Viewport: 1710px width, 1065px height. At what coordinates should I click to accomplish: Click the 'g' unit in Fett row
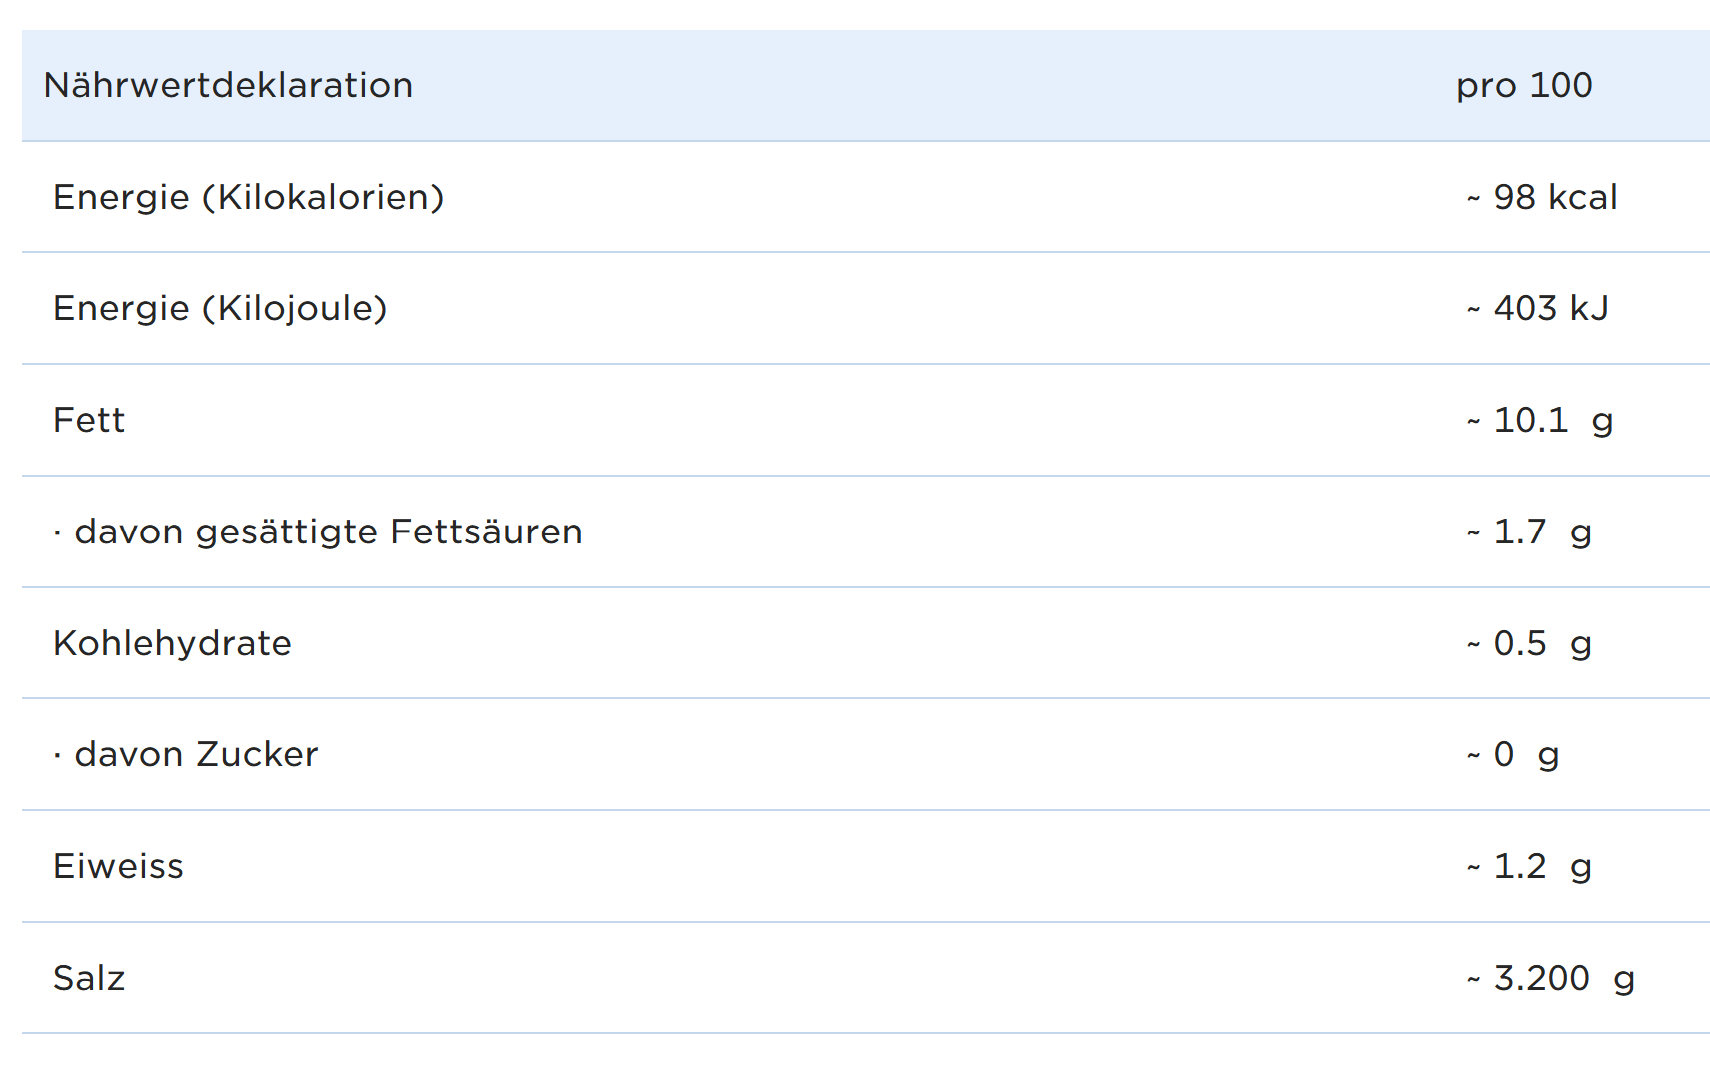pyautogui.click(x=1602, y=423)
